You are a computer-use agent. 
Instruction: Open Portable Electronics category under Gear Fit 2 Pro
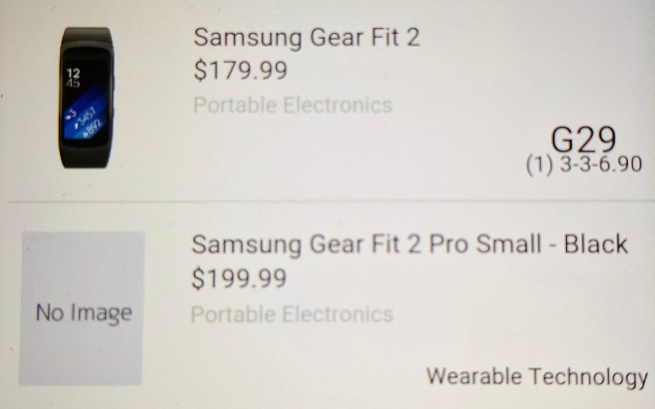coord(292,314)
